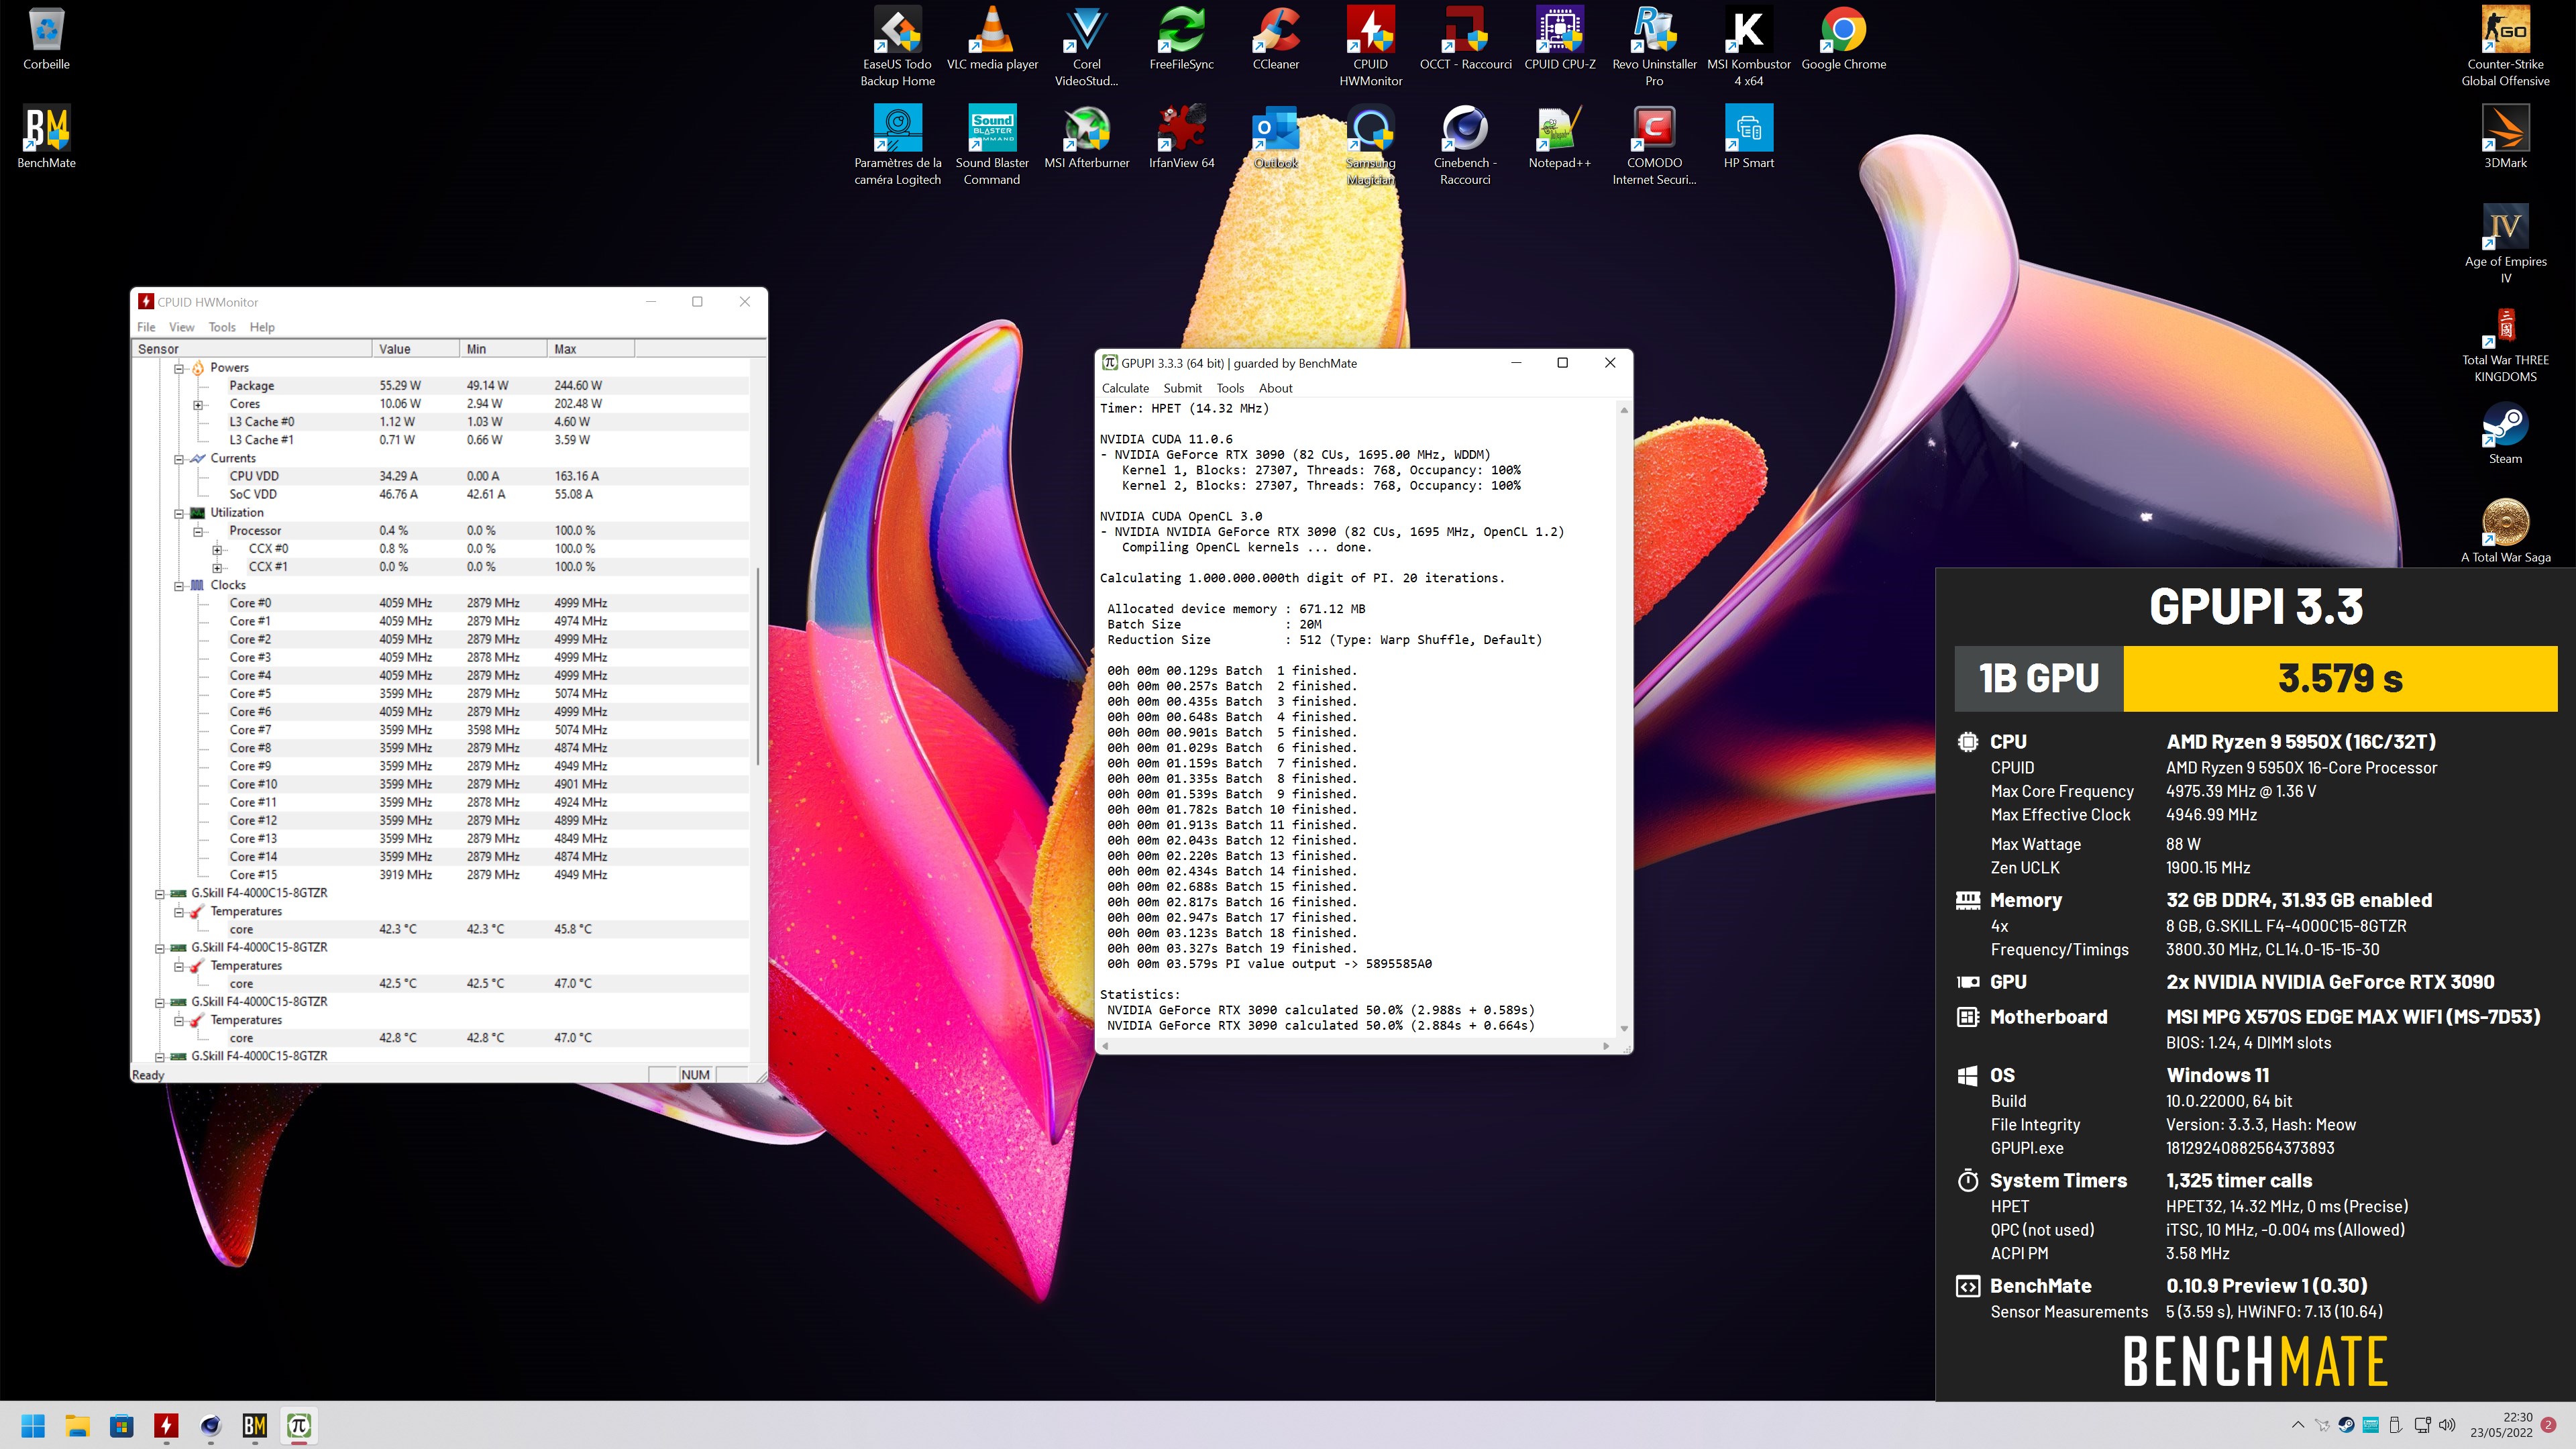Open the Total War THREE KINGDOMS shortcut
Viewport: 2576px width, 1449px height.
click(2504, 343)
